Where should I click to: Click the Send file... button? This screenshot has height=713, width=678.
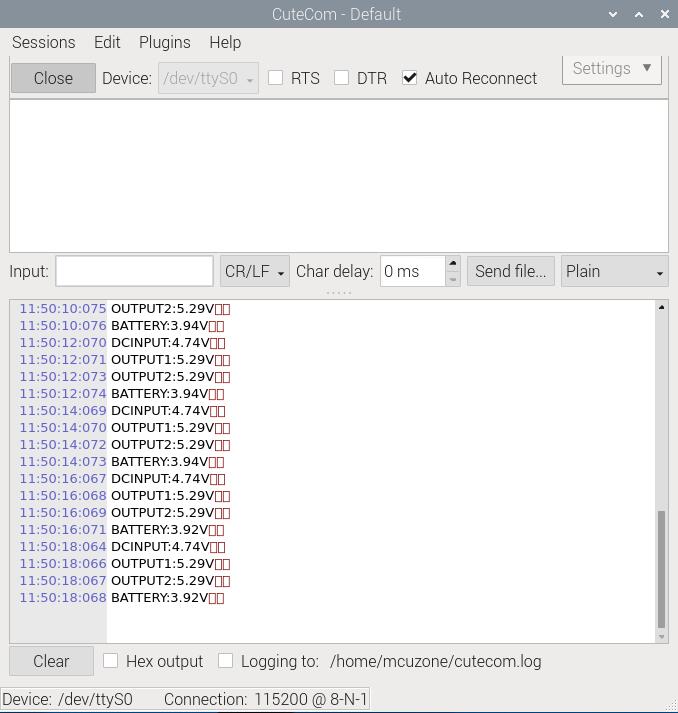point(511,271)
